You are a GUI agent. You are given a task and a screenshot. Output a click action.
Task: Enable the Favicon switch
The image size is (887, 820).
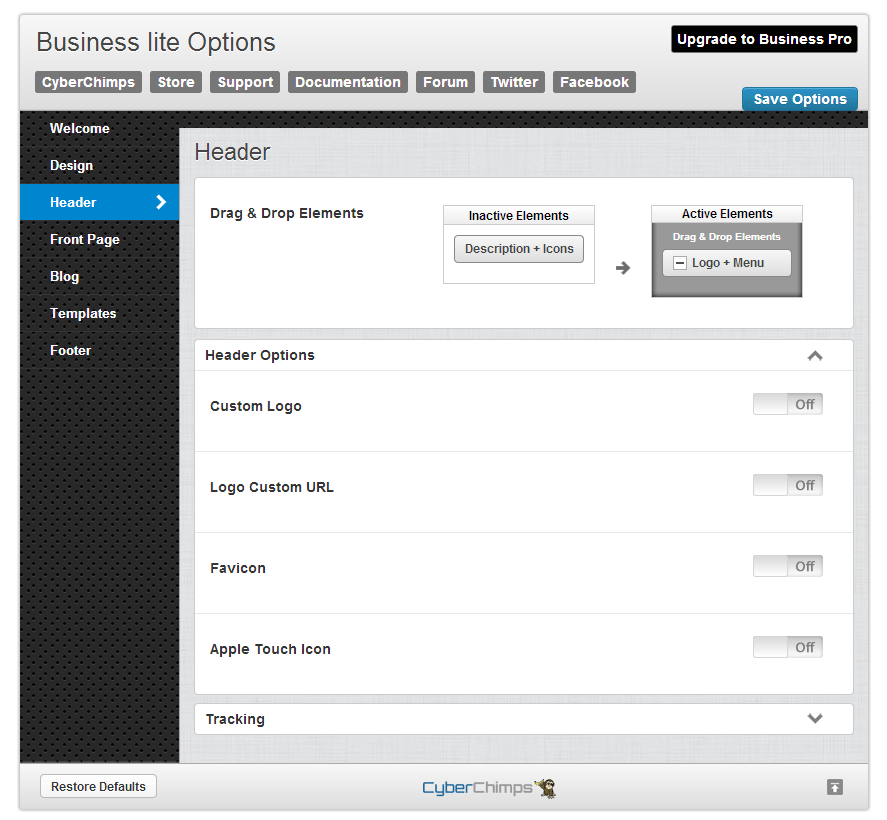pyautogui.click(x=787, y=566)
